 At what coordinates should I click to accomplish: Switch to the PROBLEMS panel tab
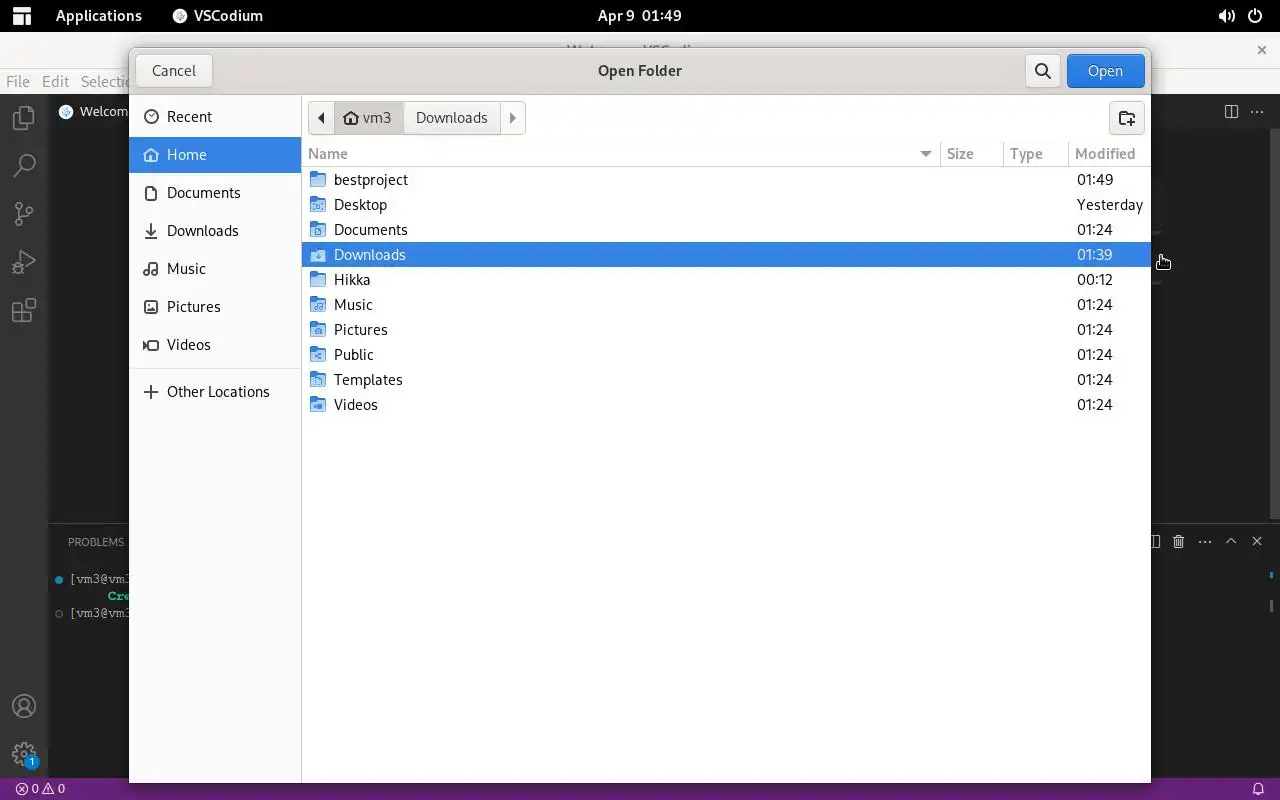(x=96, y=542)
